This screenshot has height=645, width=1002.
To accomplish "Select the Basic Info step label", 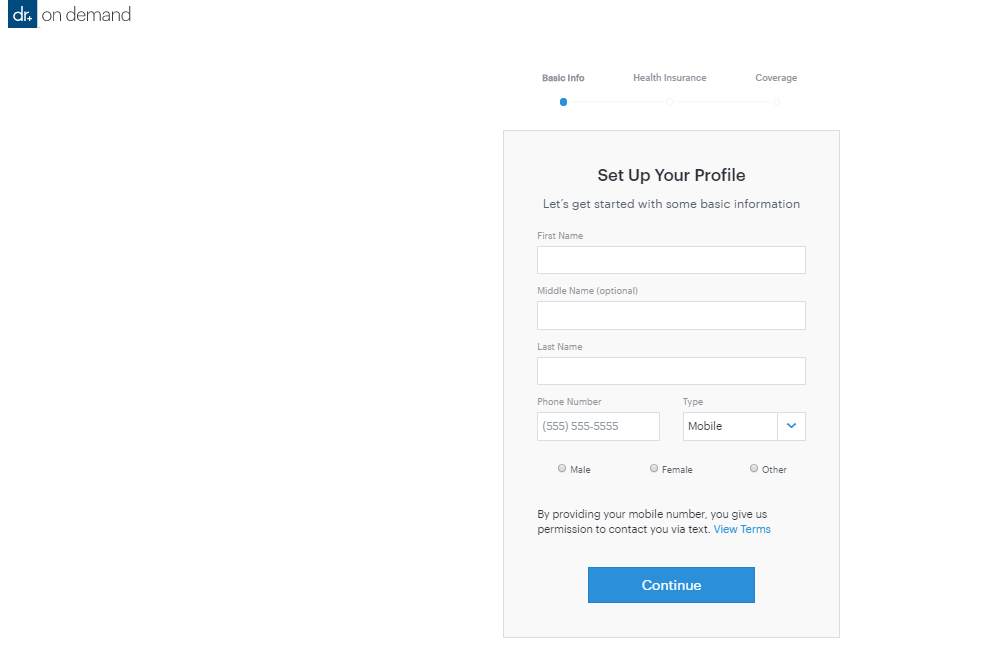I will point(563,78).
